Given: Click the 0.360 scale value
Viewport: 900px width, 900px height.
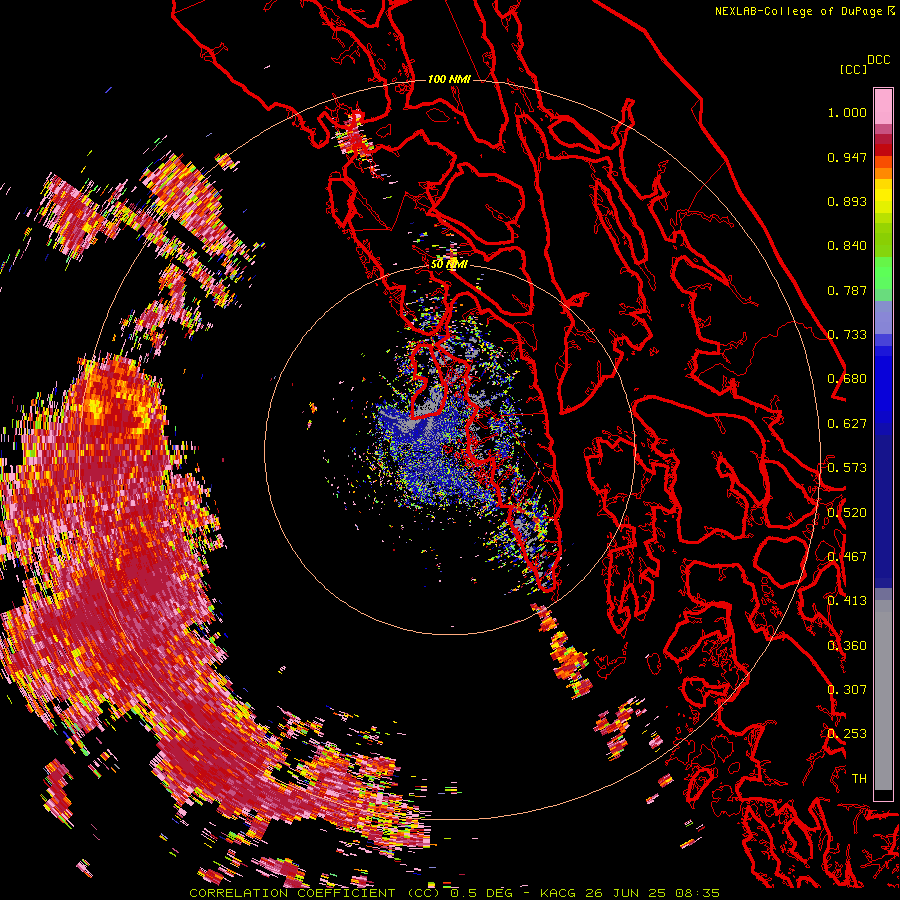Looking at the screenshot, I should (847, 646).
